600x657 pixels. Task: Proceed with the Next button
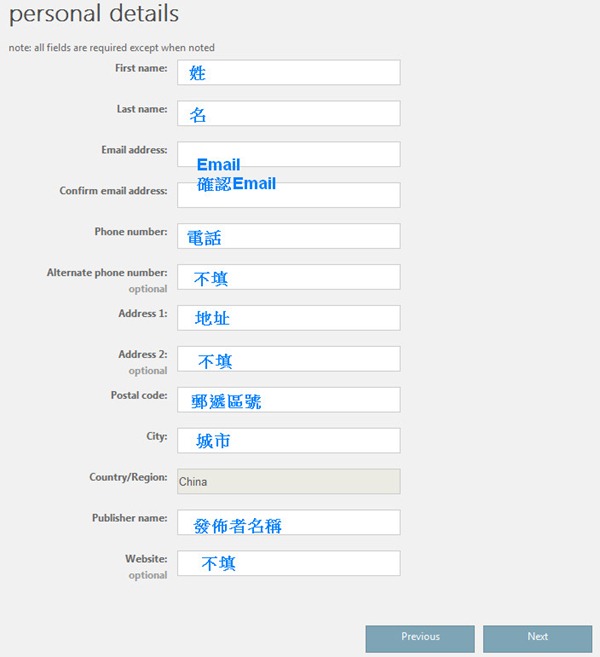pyautogui.click(x=538, y=639)
